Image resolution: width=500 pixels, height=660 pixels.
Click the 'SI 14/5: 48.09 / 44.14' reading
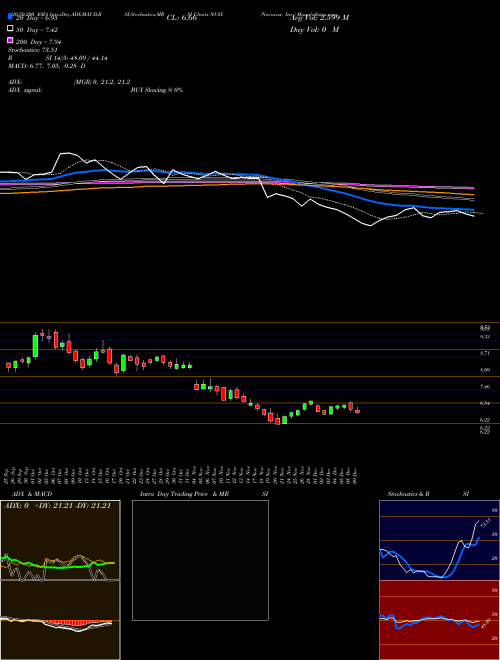(x=76, y=58)
